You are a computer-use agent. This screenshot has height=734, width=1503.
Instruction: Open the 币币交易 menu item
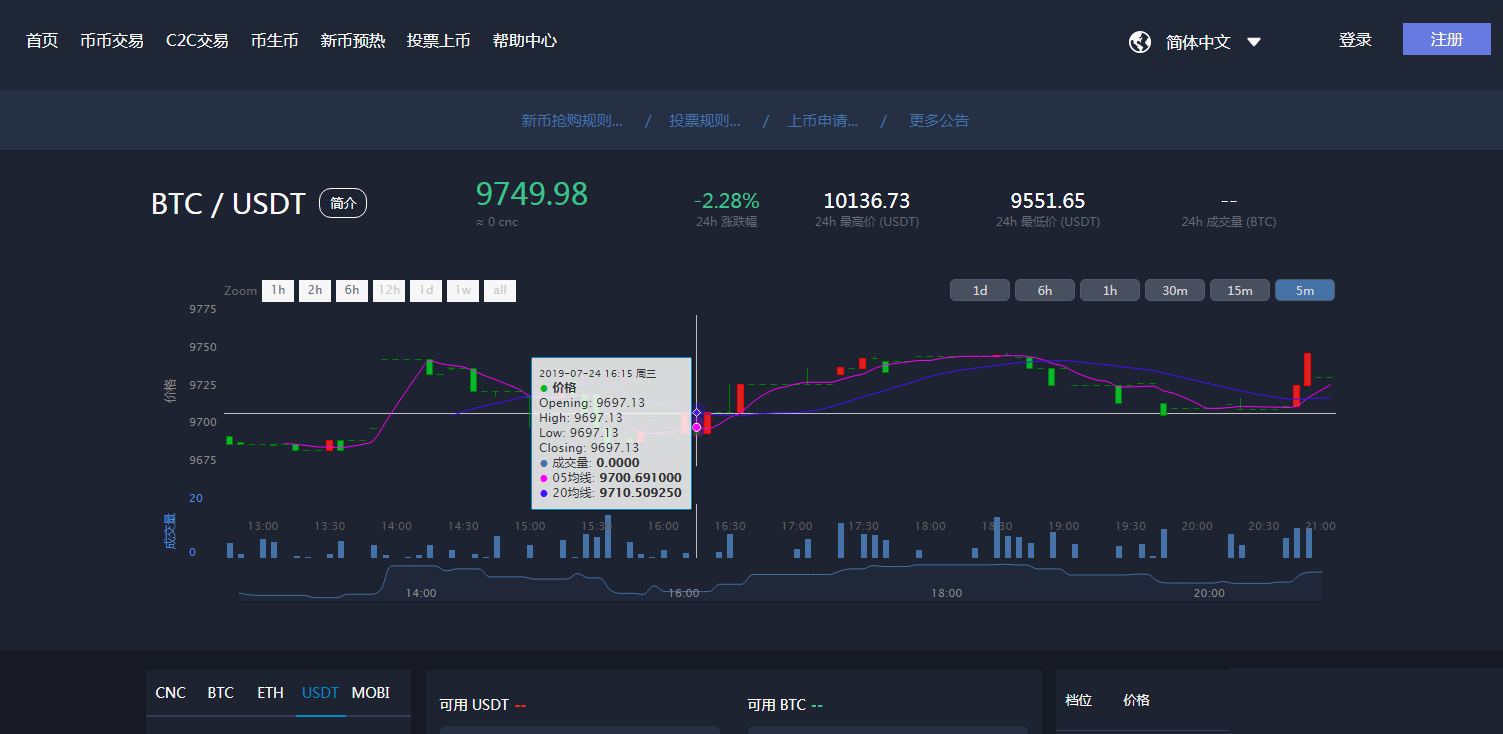(112, 41)
